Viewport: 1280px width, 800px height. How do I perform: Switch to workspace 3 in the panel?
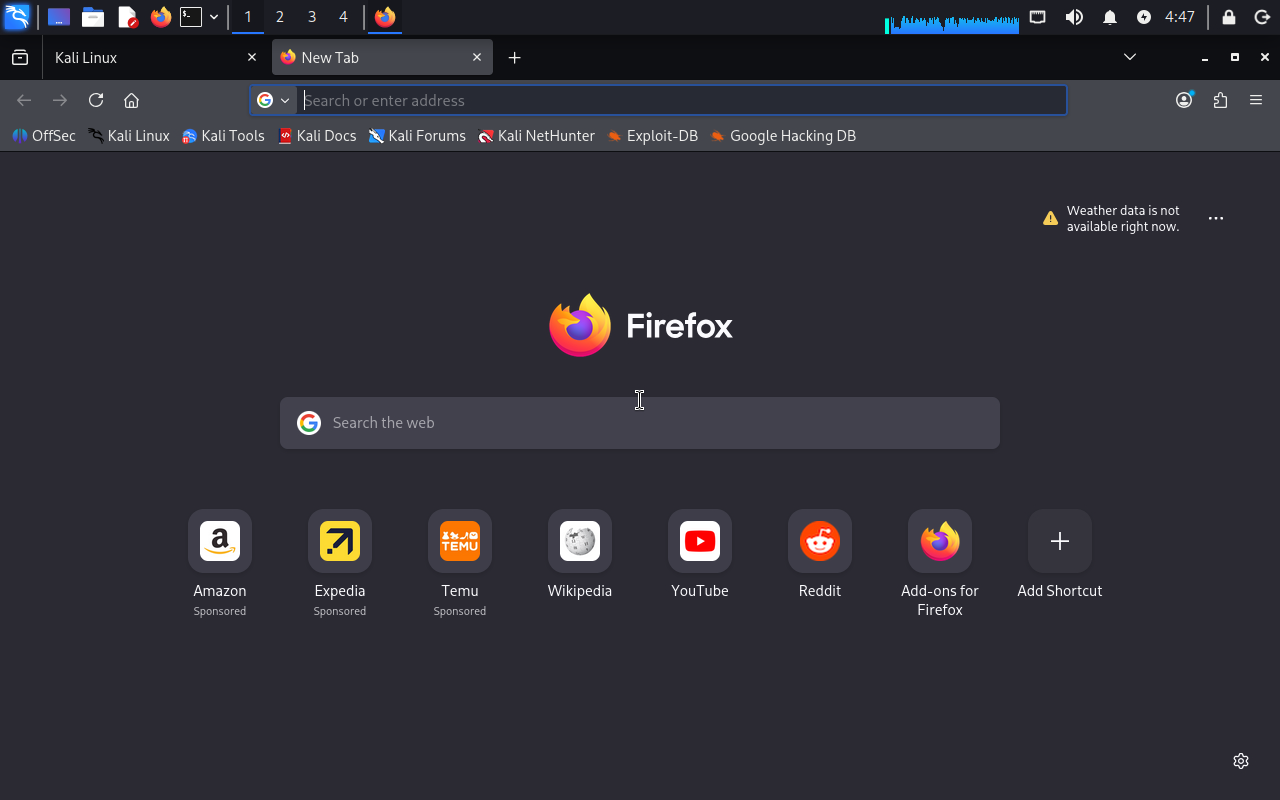point(312,17)
